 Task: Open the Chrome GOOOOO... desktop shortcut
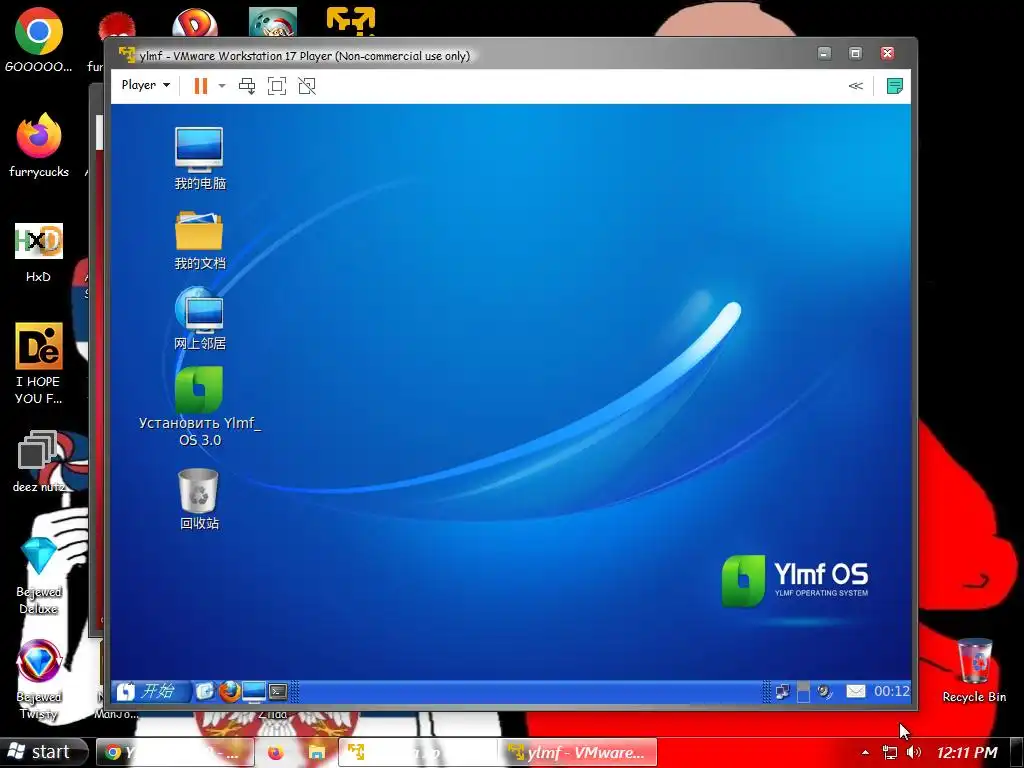click(x=39, y=40)
